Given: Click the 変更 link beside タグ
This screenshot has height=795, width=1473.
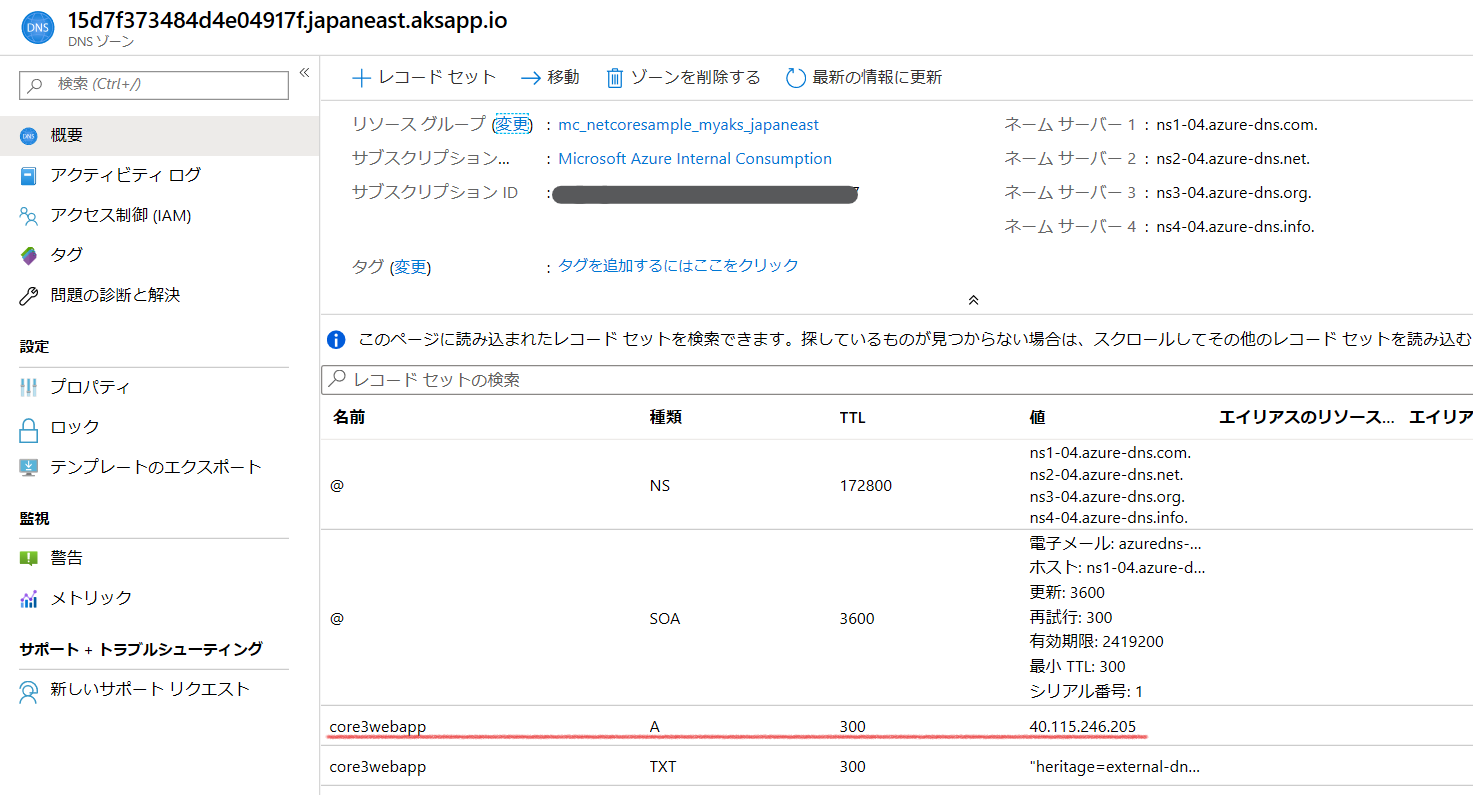Looking at the screenshot, I should click(410, 267).
